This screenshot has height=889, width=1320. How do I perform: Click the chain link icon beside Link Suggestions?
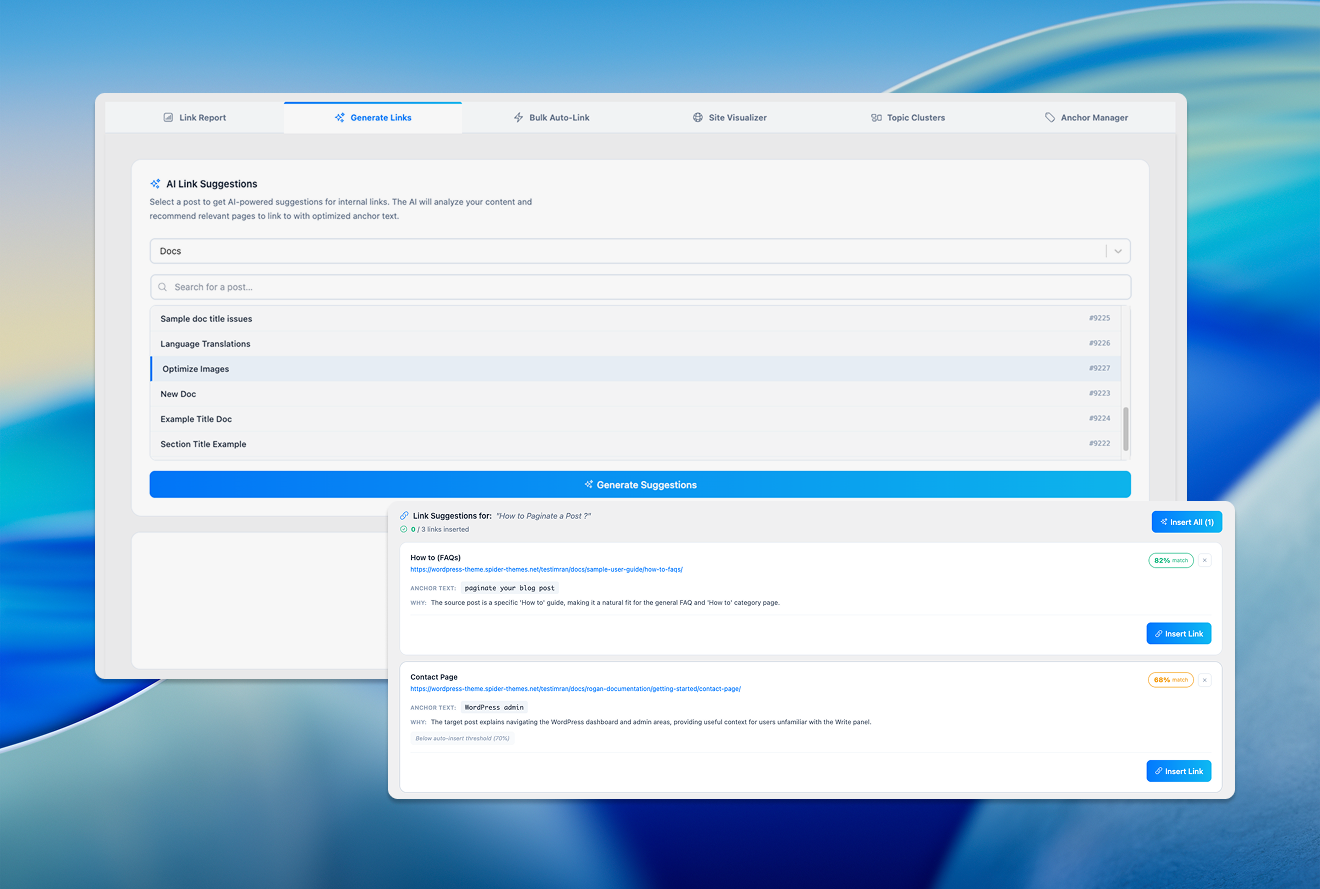[x=404, y=516]
